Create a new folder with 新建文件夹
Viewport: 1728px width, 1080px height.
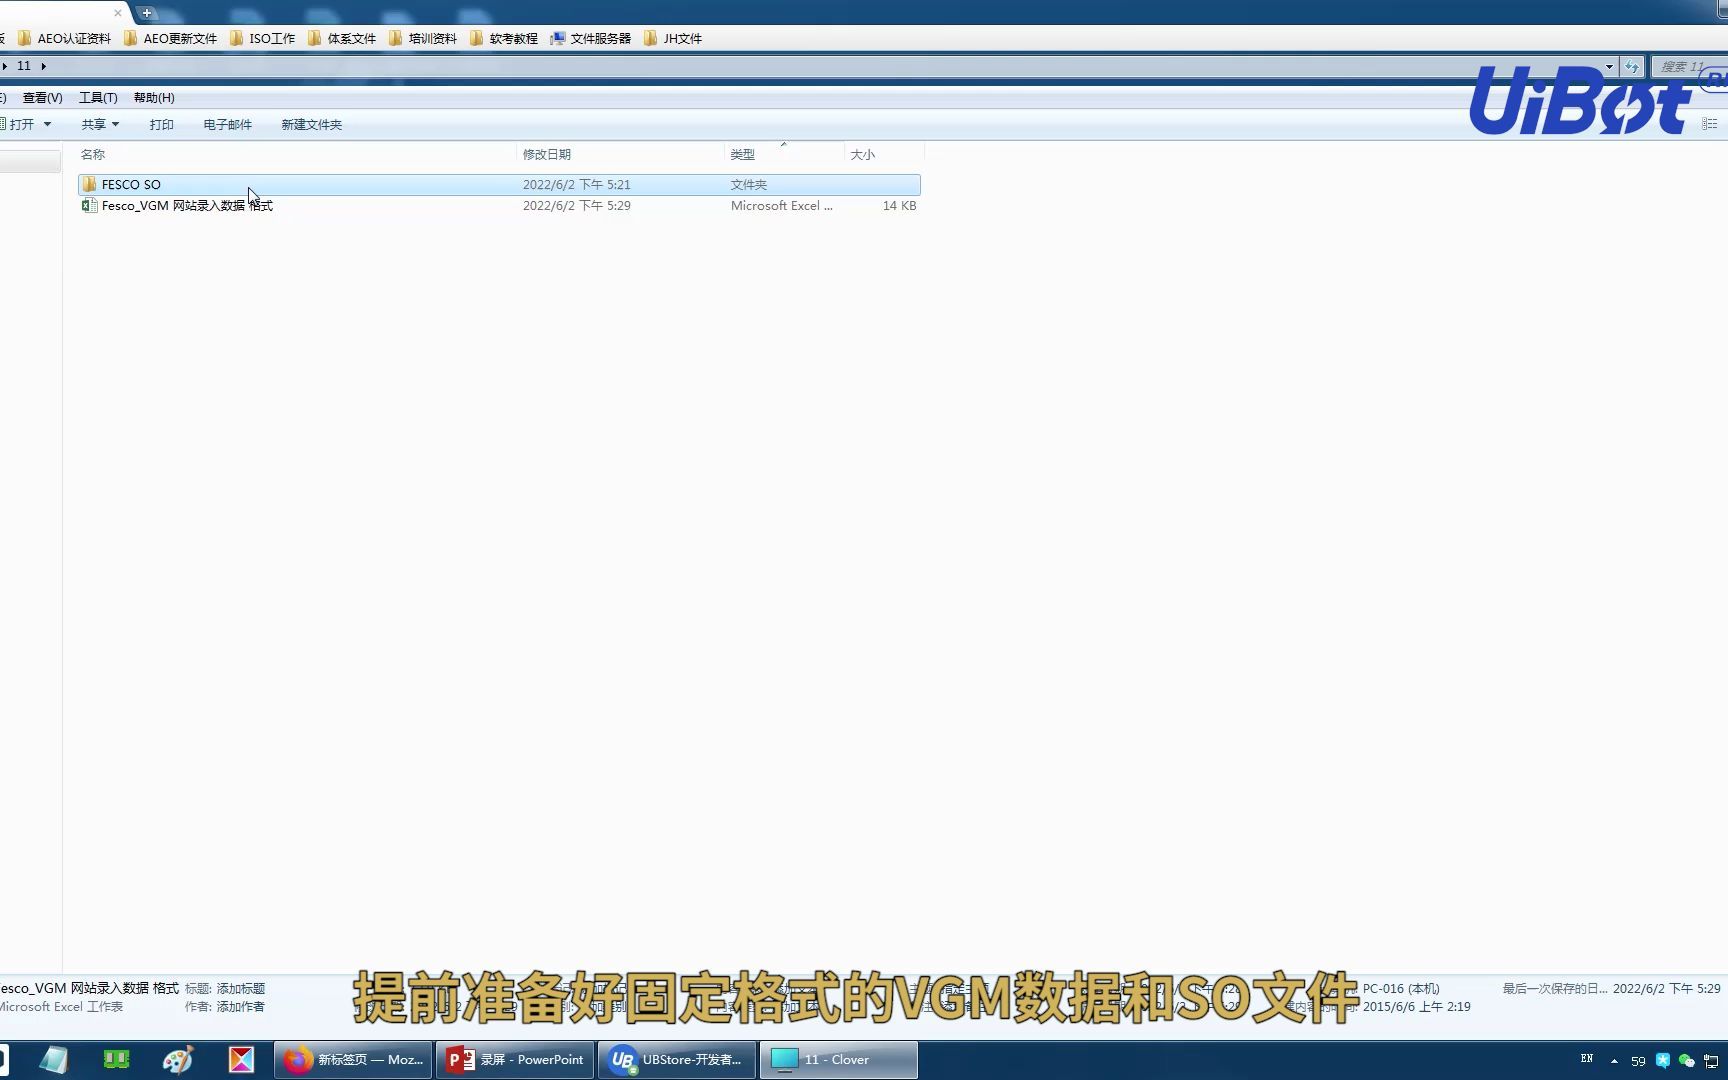pos(311,124)
